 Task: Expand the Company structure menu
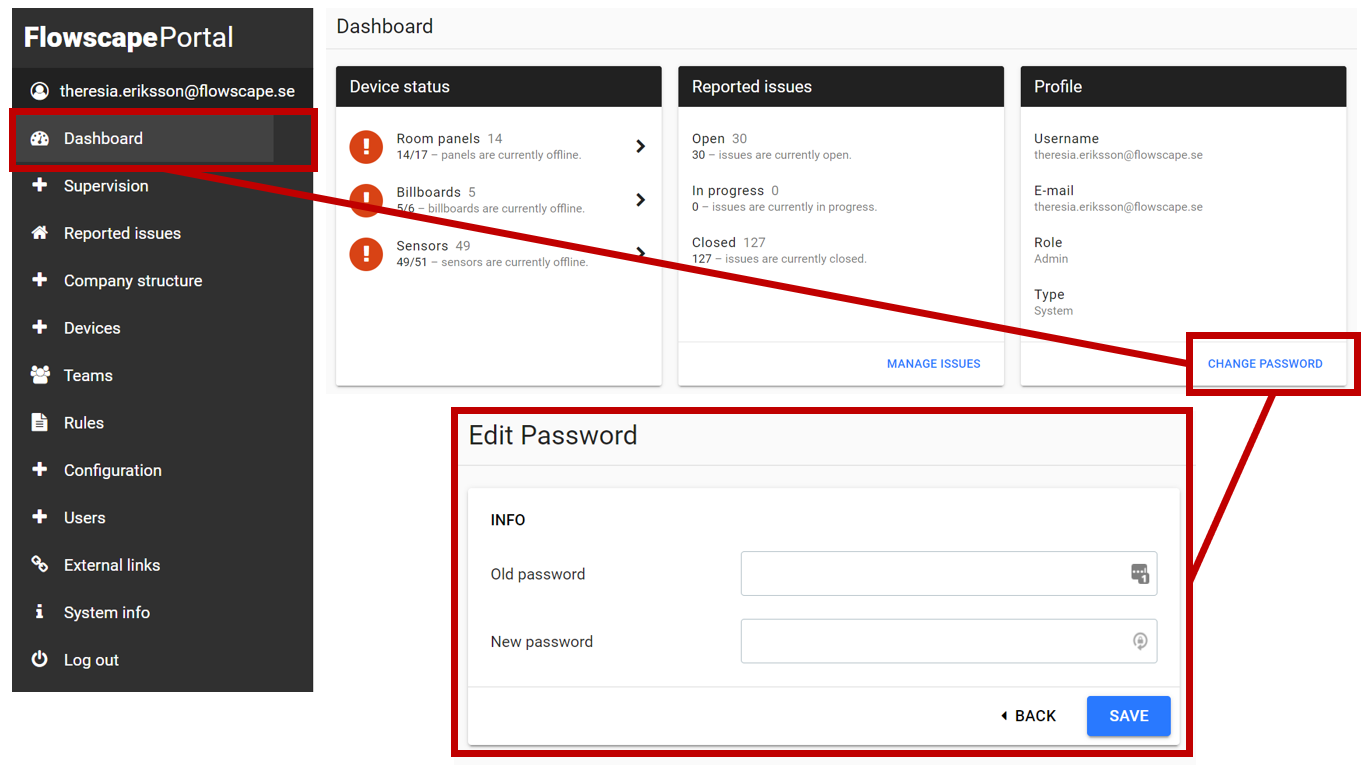tap(162, 280)
